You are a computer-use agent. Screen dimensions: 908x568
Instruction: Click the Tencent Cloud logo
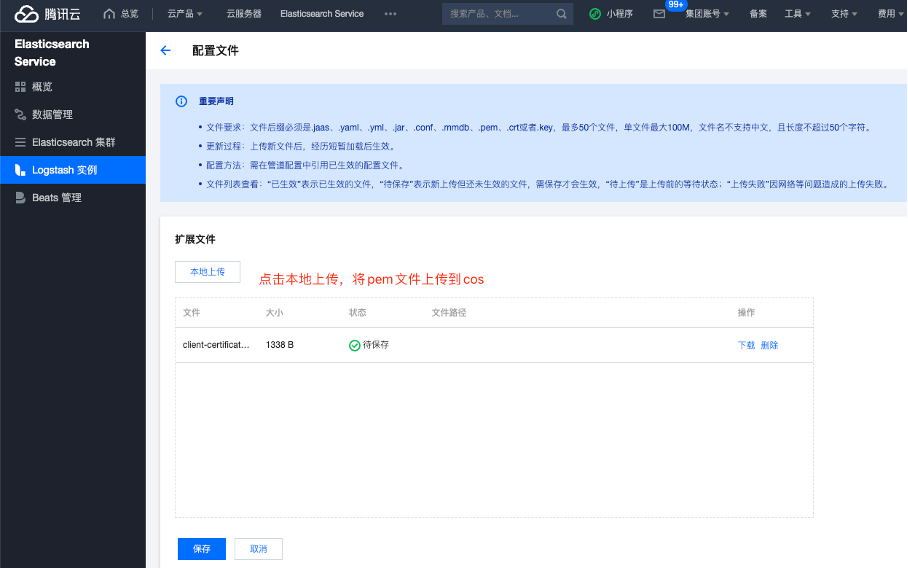47,14
